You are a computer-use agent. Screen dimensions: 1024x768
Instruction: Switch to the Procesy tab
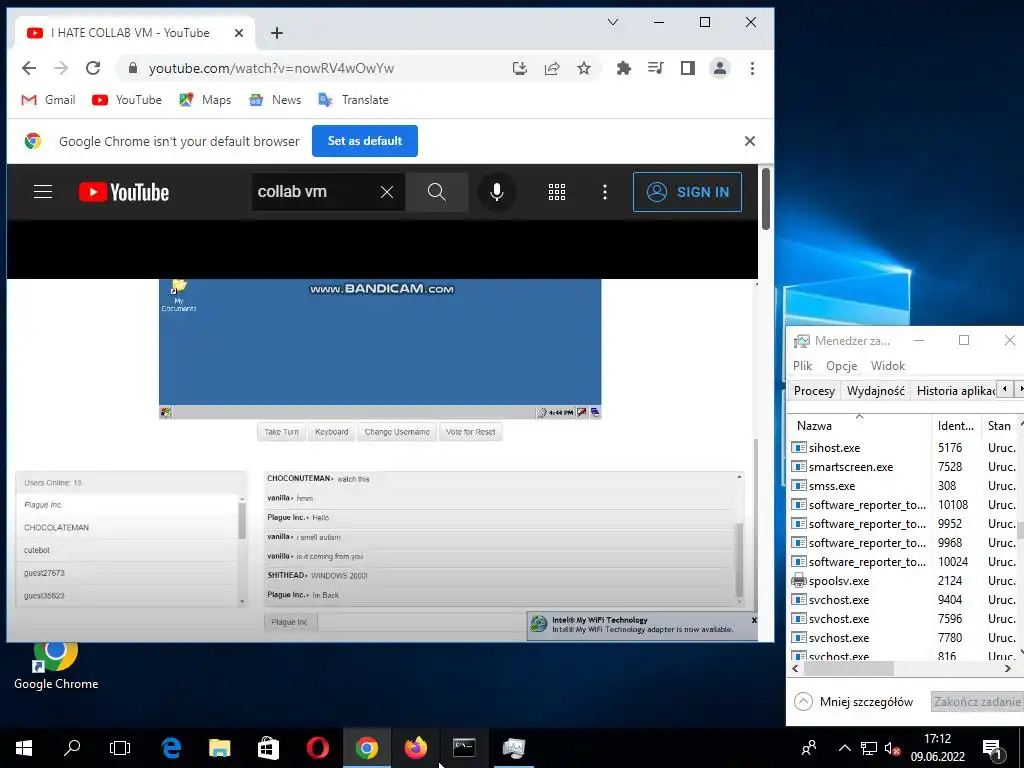click(x=814, y=391)
